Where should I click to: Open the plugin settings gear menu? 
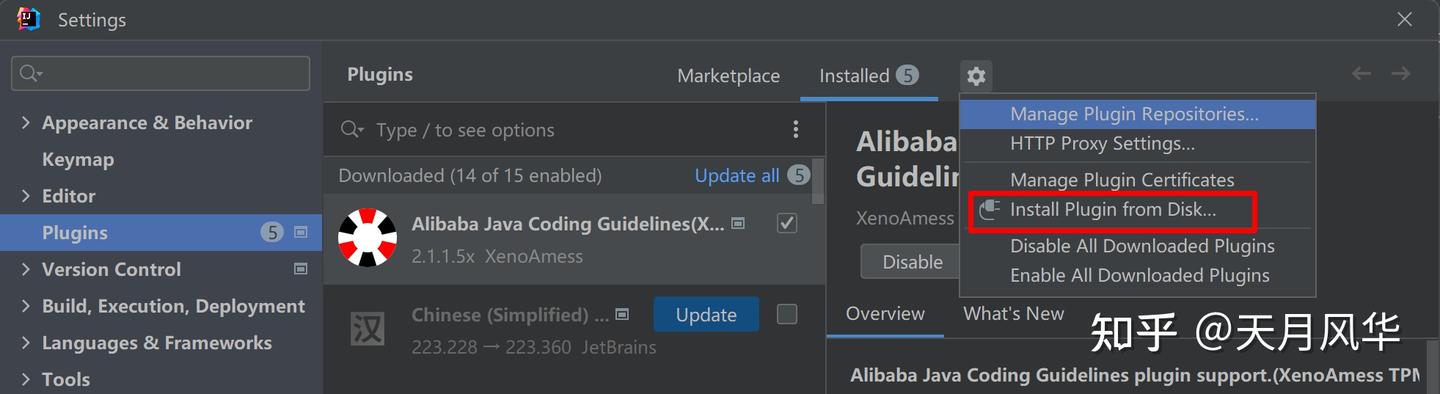pyautogui.click(x=976, y=75)
